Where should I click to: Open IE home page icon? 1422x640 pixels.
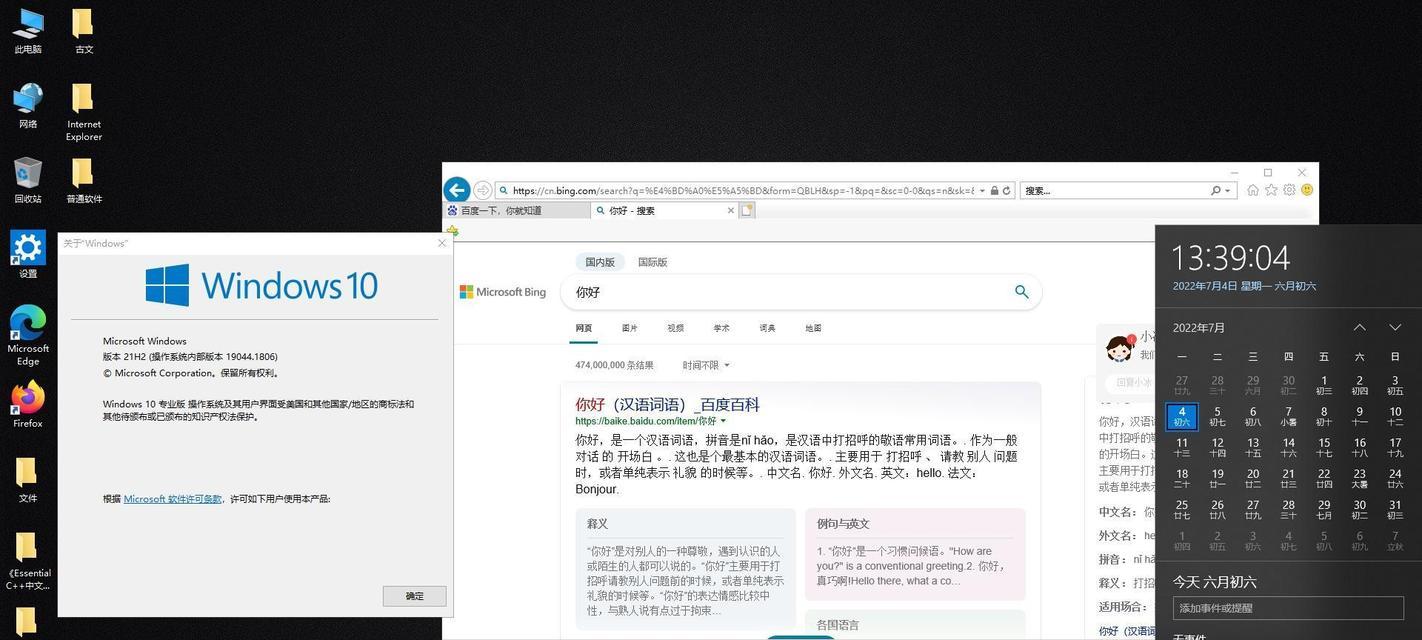point(1252,190)
